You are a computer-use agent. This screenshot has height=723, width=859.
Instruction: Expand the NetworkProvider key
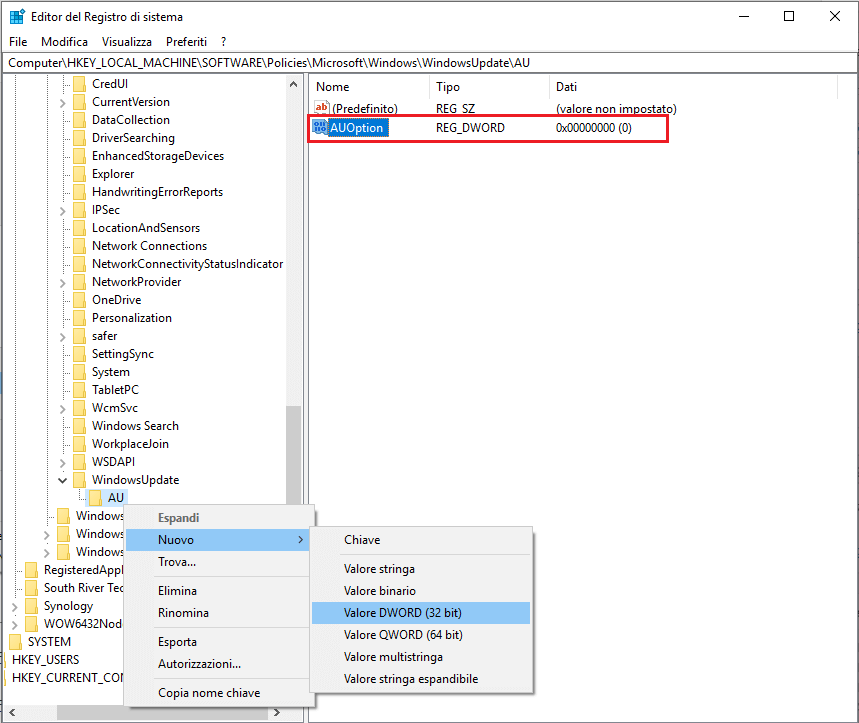pos(62,283)
